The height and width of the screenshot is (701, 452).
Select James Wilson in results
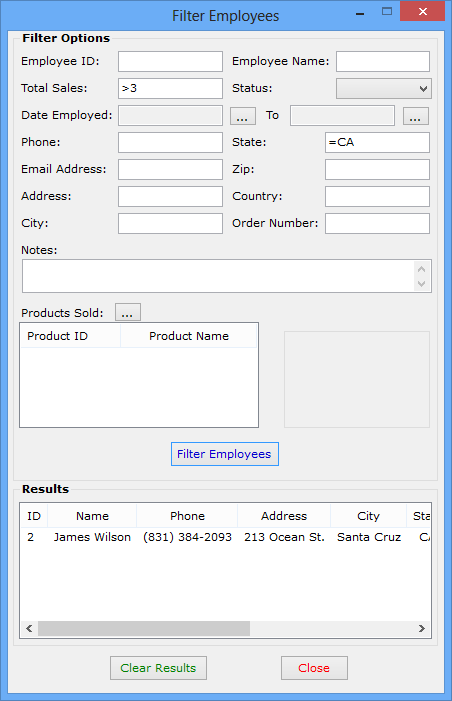tap(92, 537)
